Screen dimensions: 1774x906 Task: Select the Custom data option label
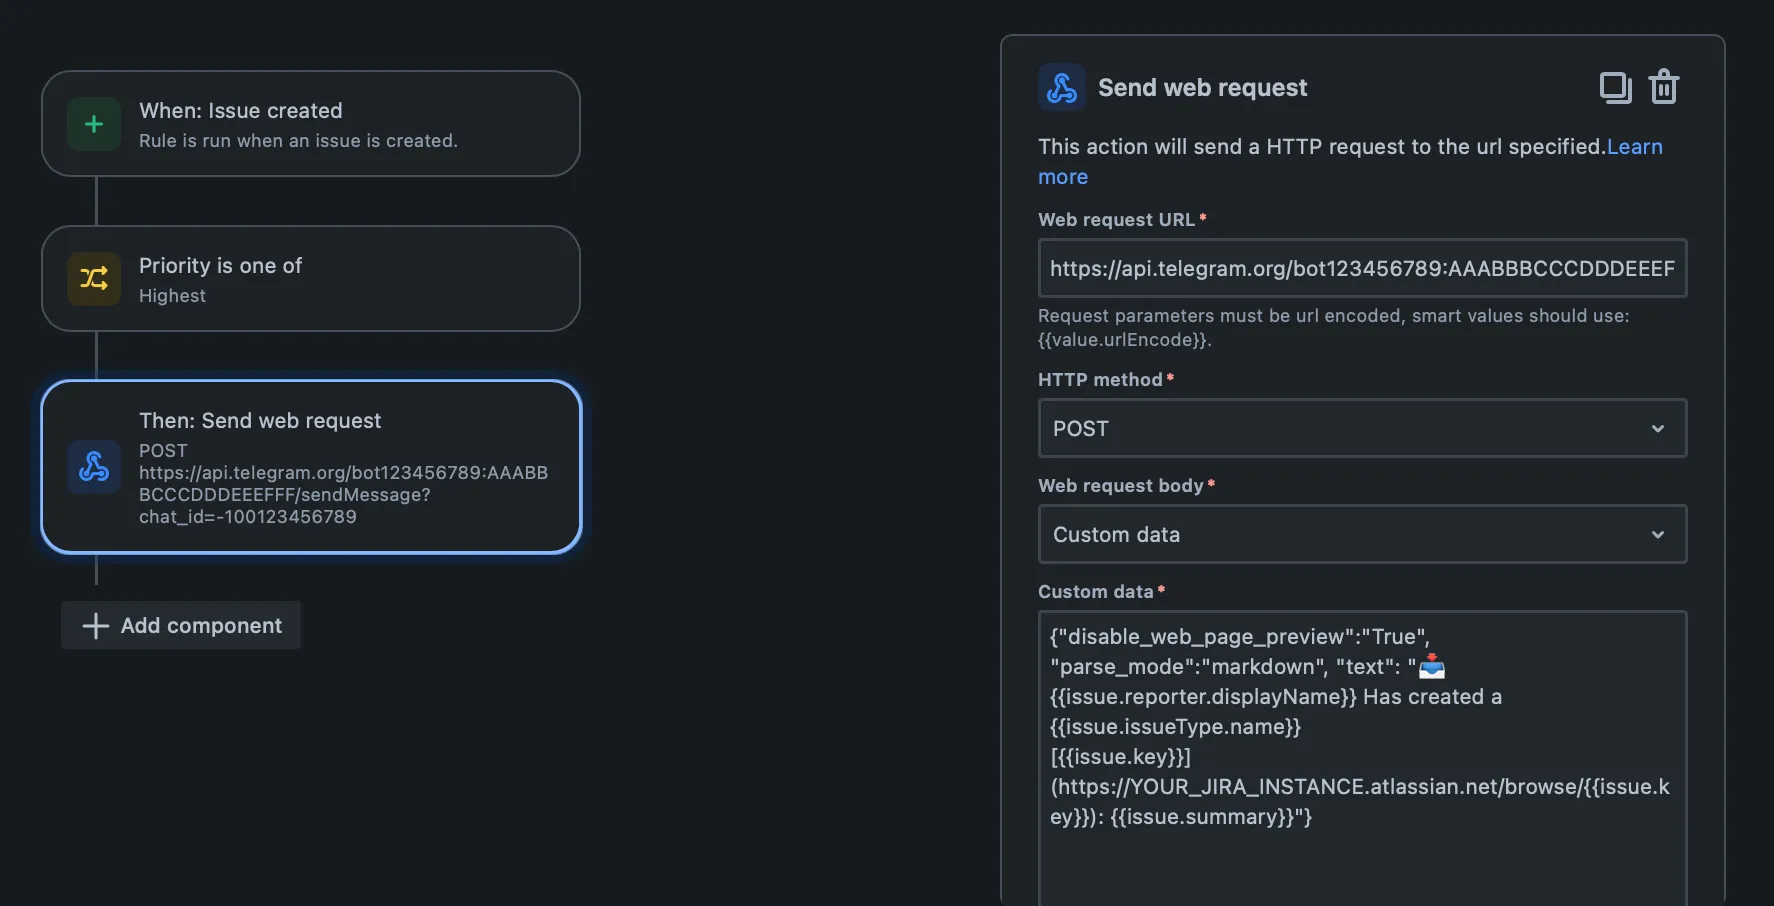pos(1115,534)
